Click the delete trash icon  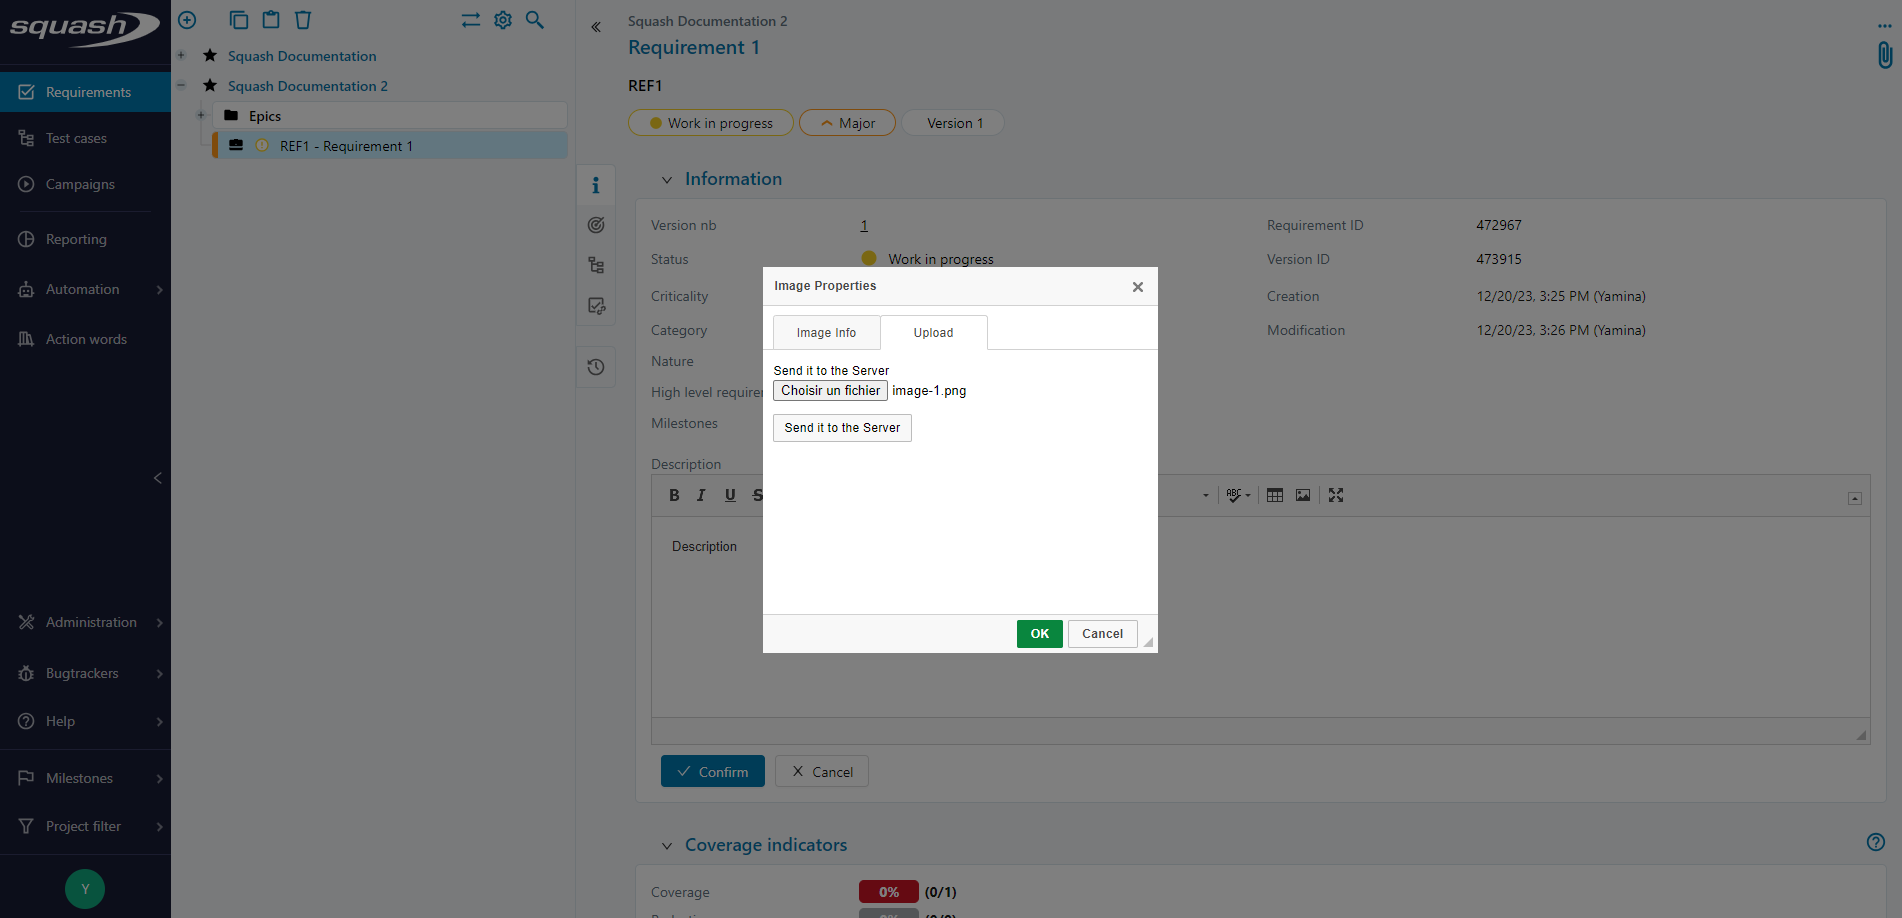pyautogui.click(x=303, y=20)
